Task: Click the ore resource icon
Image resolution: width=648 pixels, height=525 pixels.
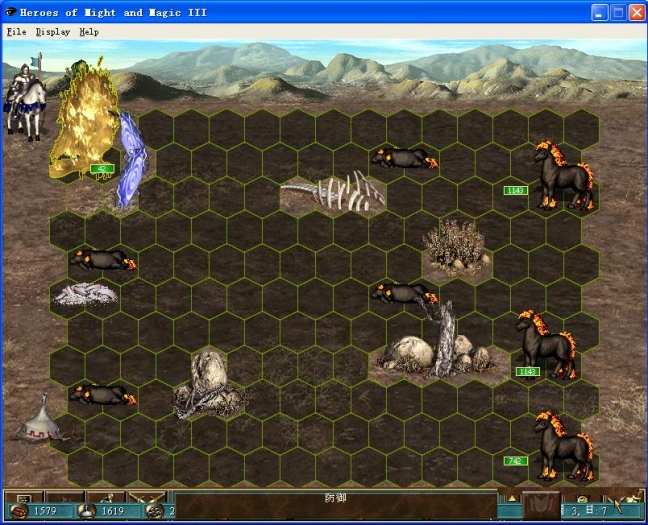Action: tap(155, 511)
